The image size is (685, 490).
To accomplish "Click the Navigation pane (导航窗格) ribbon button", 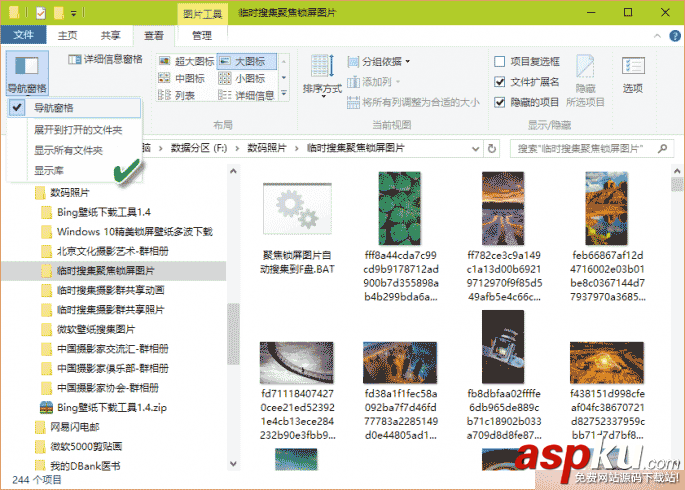I will tap(27, 73).
